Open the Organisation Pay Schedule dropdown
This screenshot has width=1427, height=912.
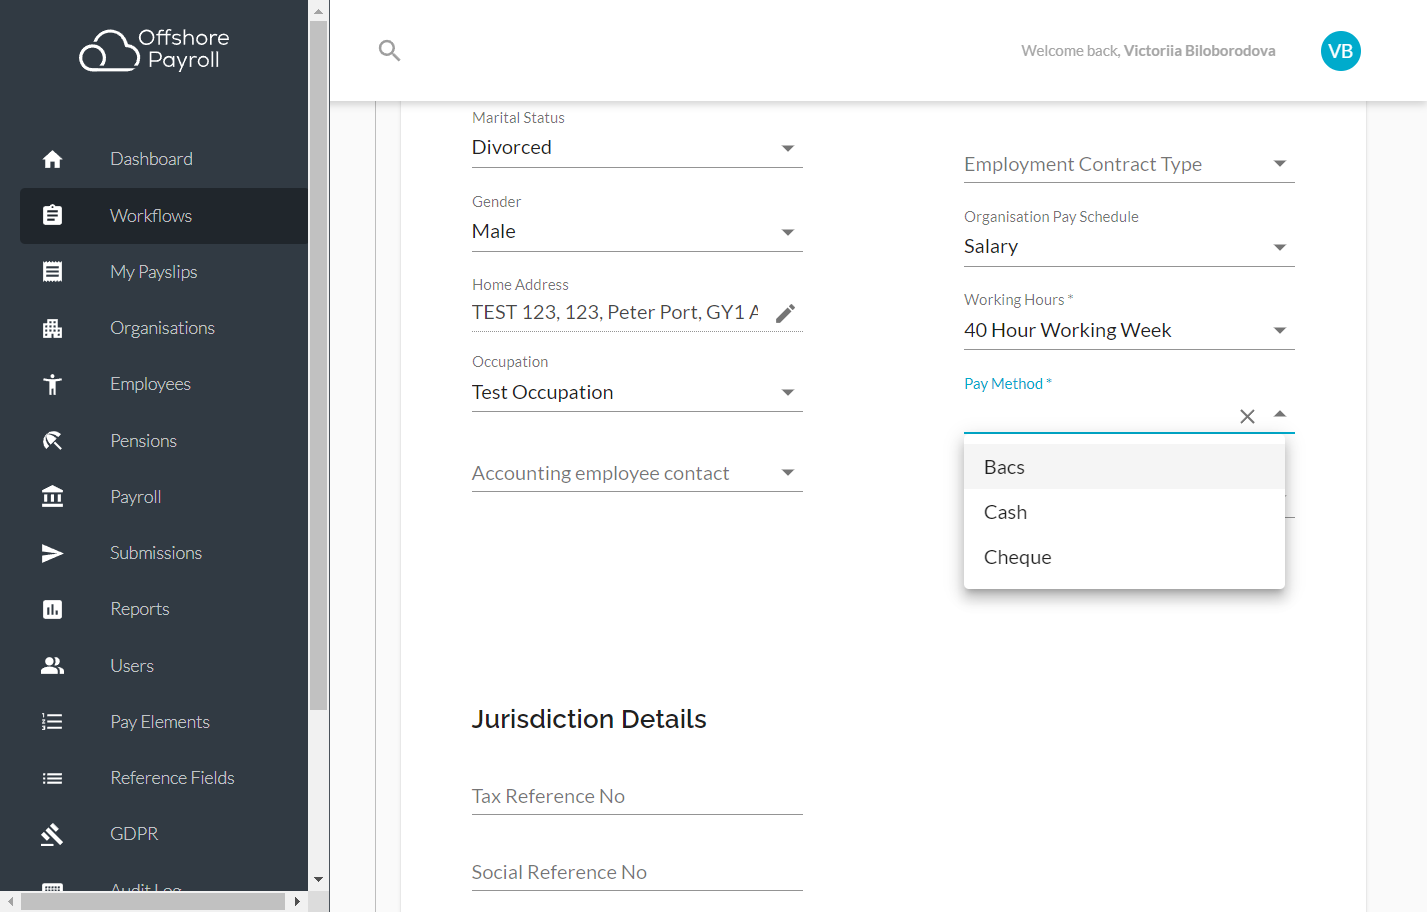tap(1129, 247)
